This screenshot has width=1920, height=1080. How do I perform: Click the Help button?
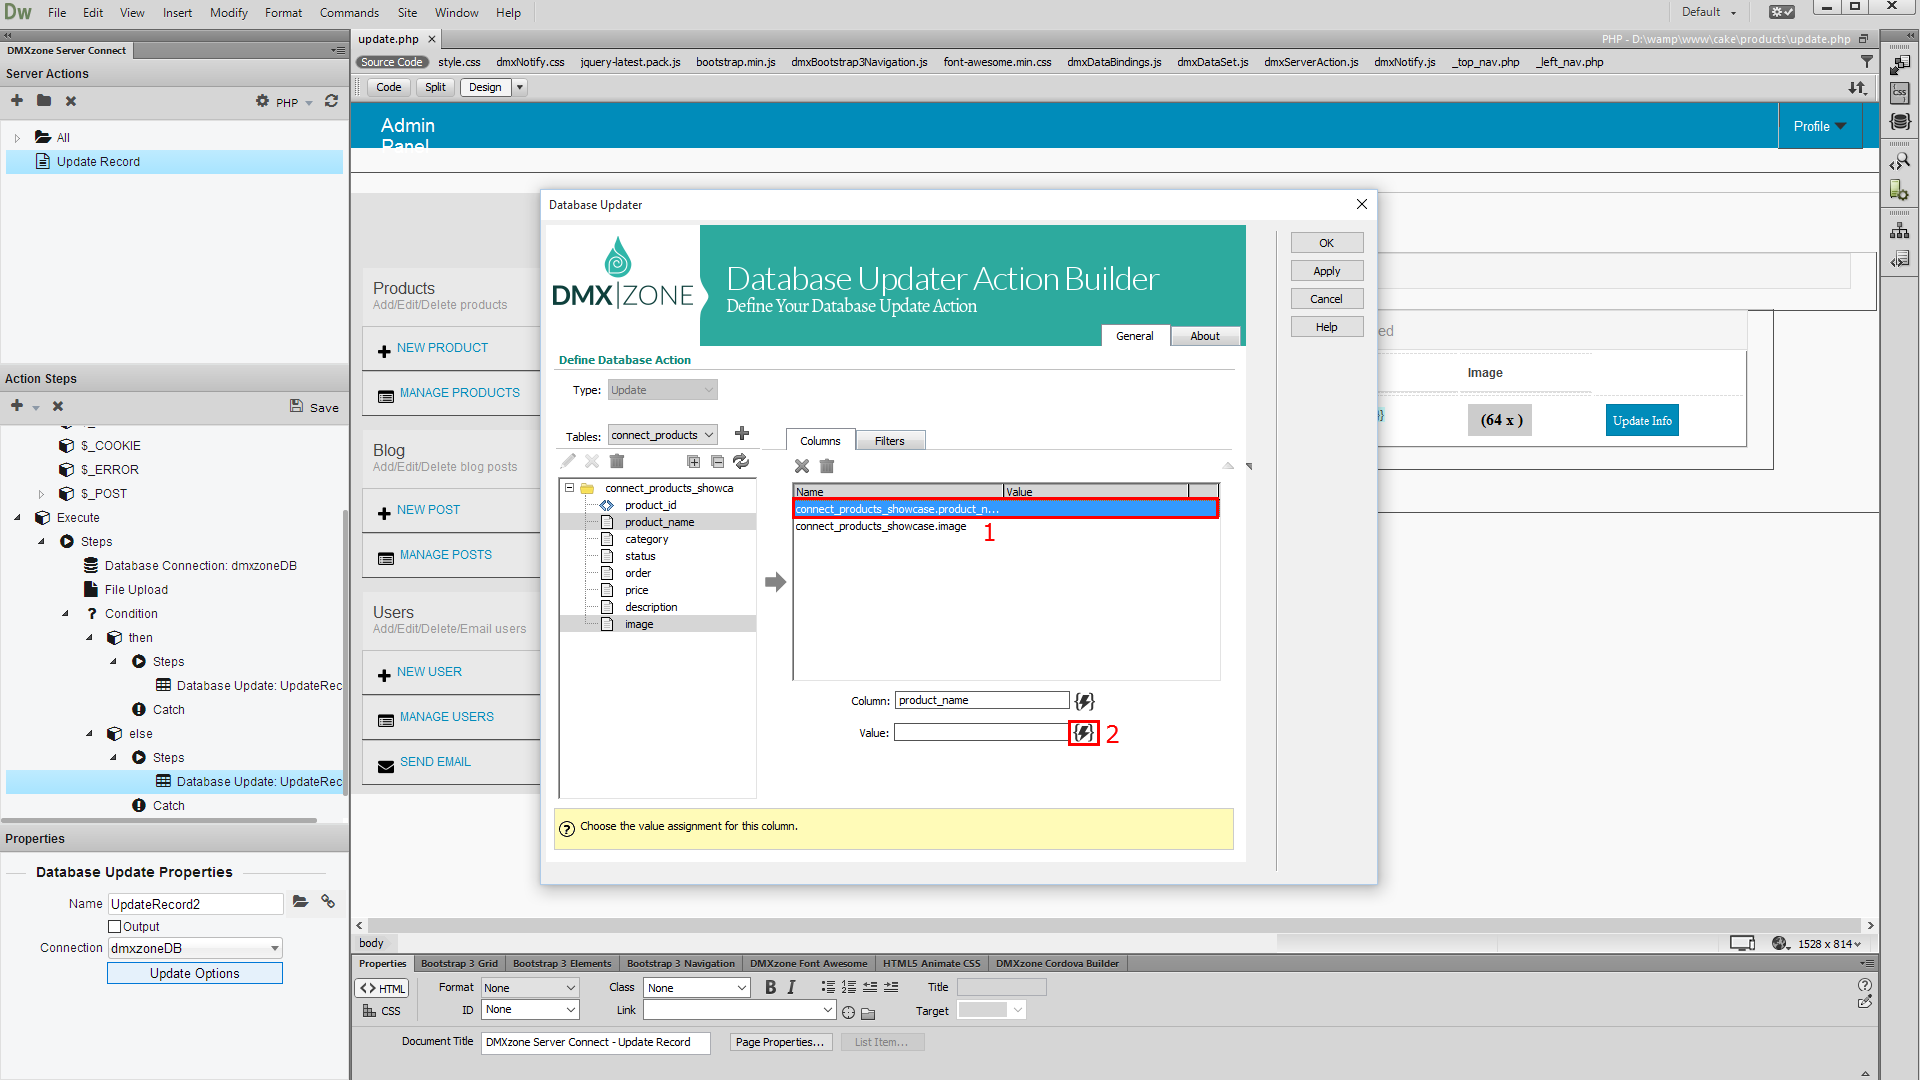coord(1326,327)
